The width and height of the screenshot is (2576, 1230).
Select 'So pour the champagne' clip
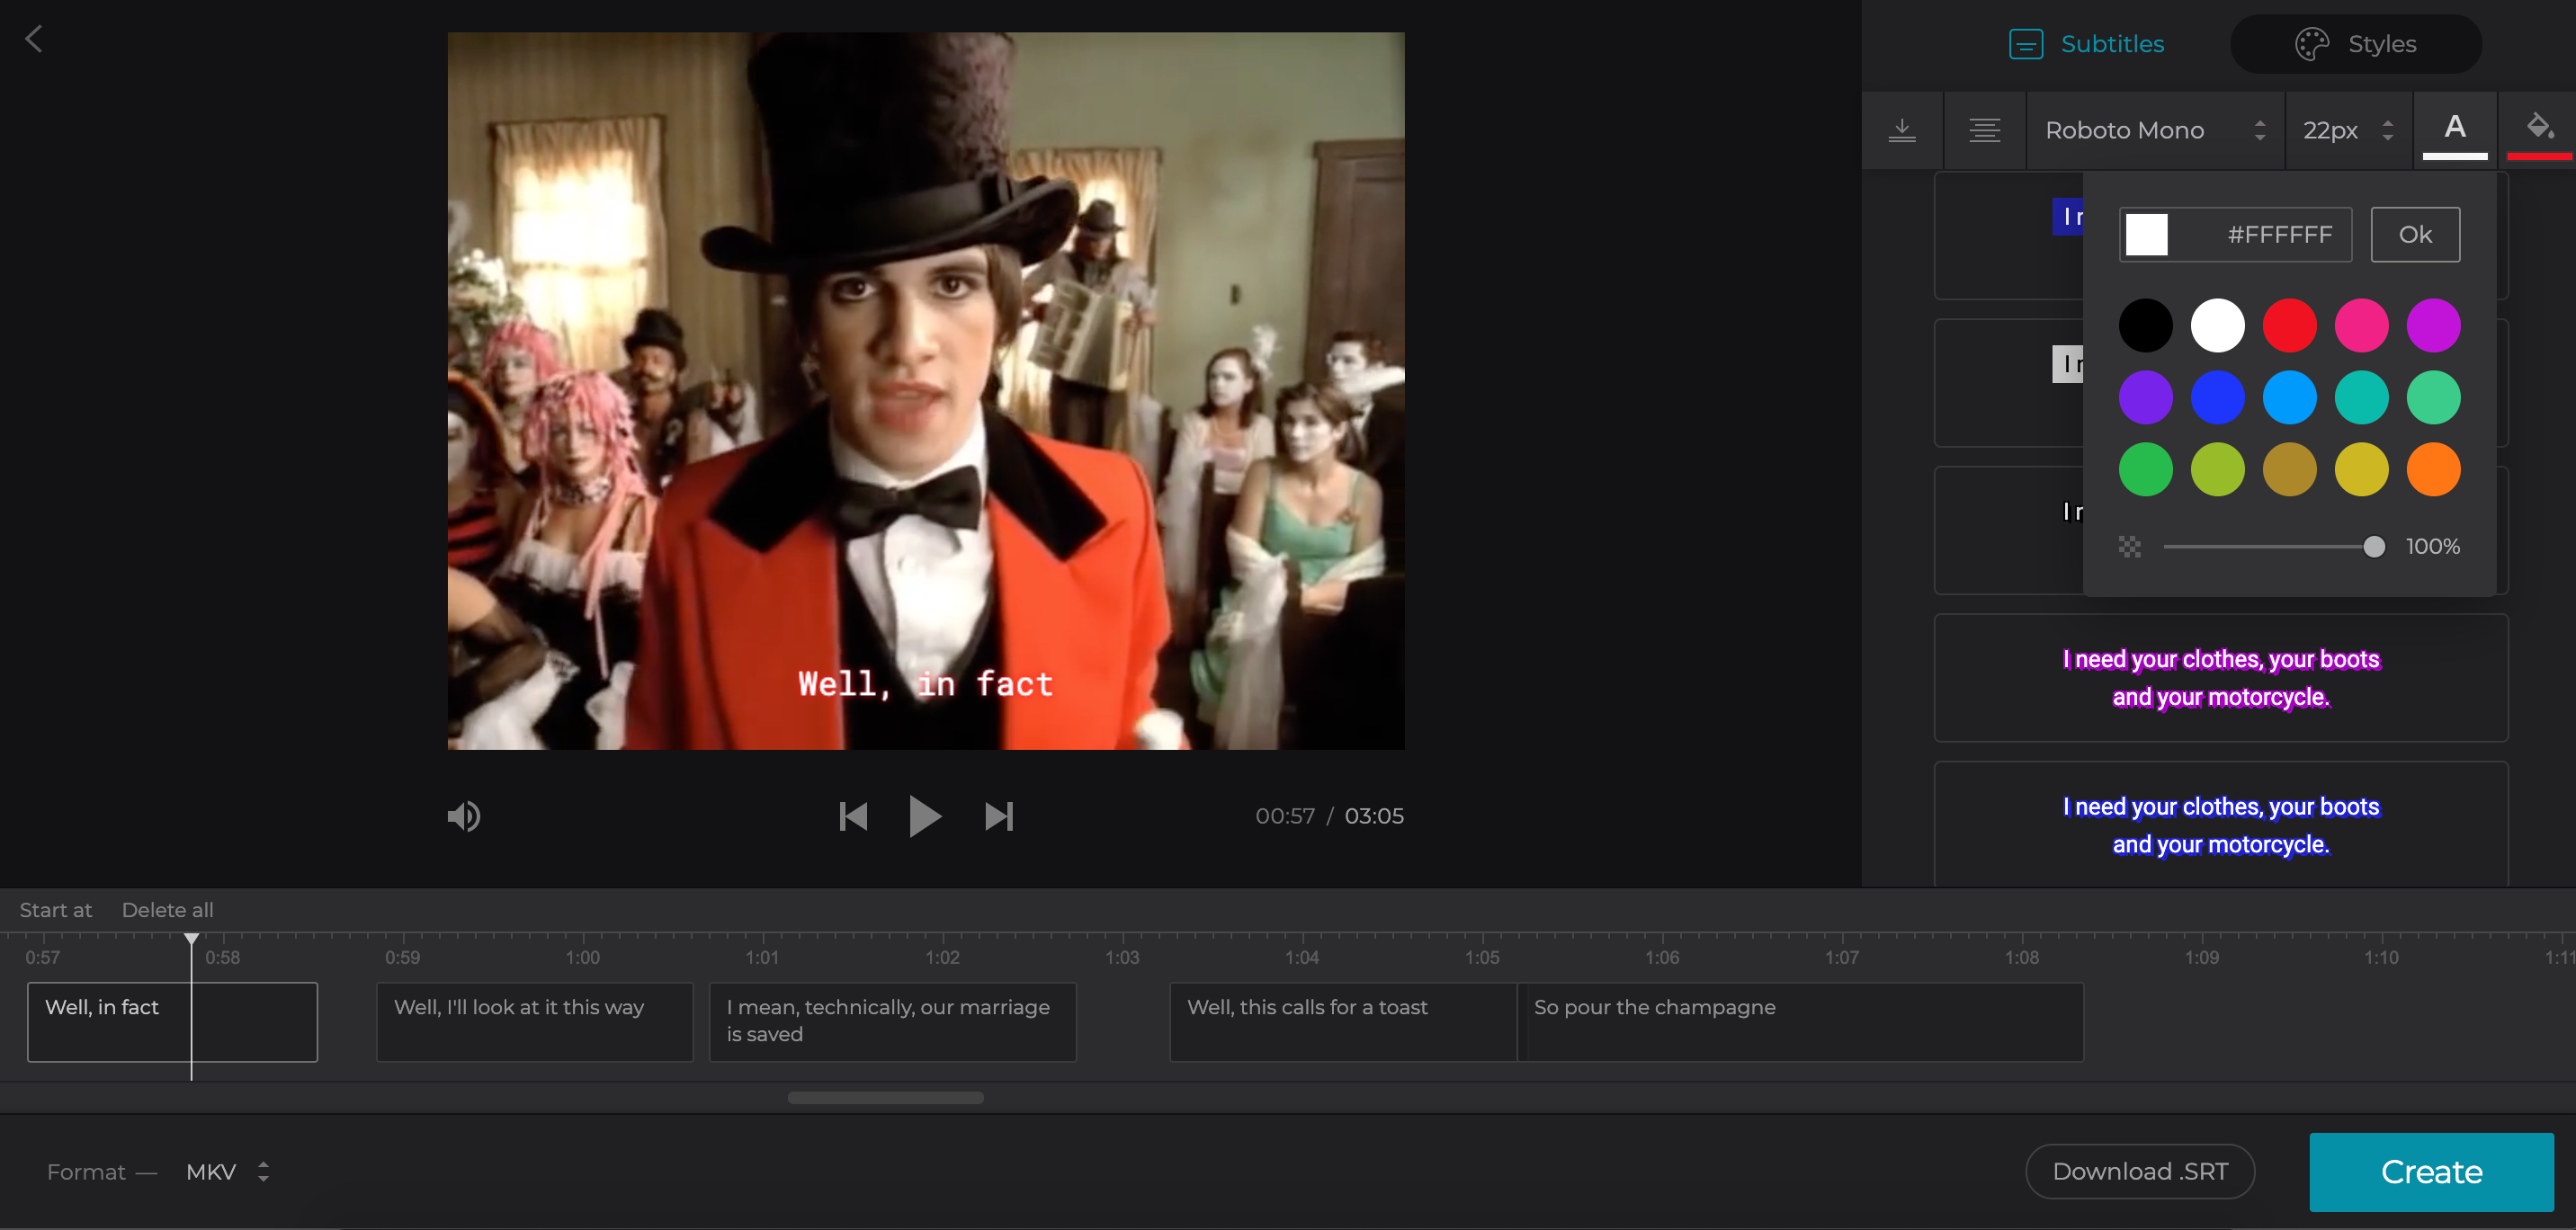[1800, 1021]
